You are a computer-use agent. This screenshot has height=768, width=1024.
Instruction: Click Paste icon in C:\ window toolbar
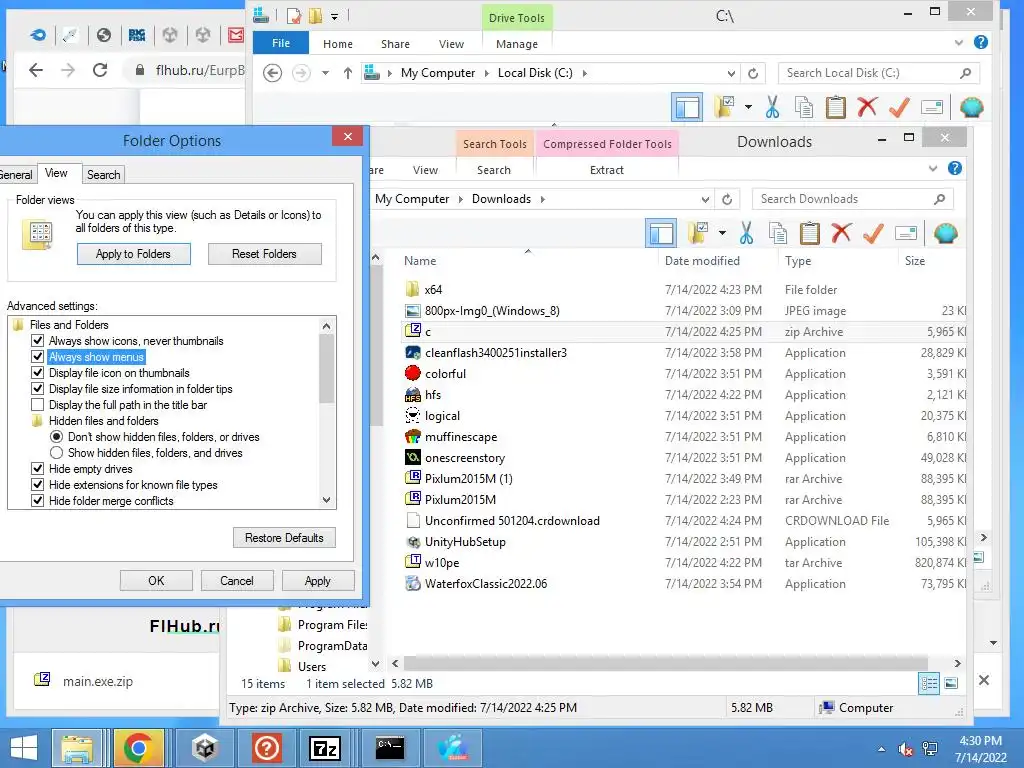click(835, 107)
